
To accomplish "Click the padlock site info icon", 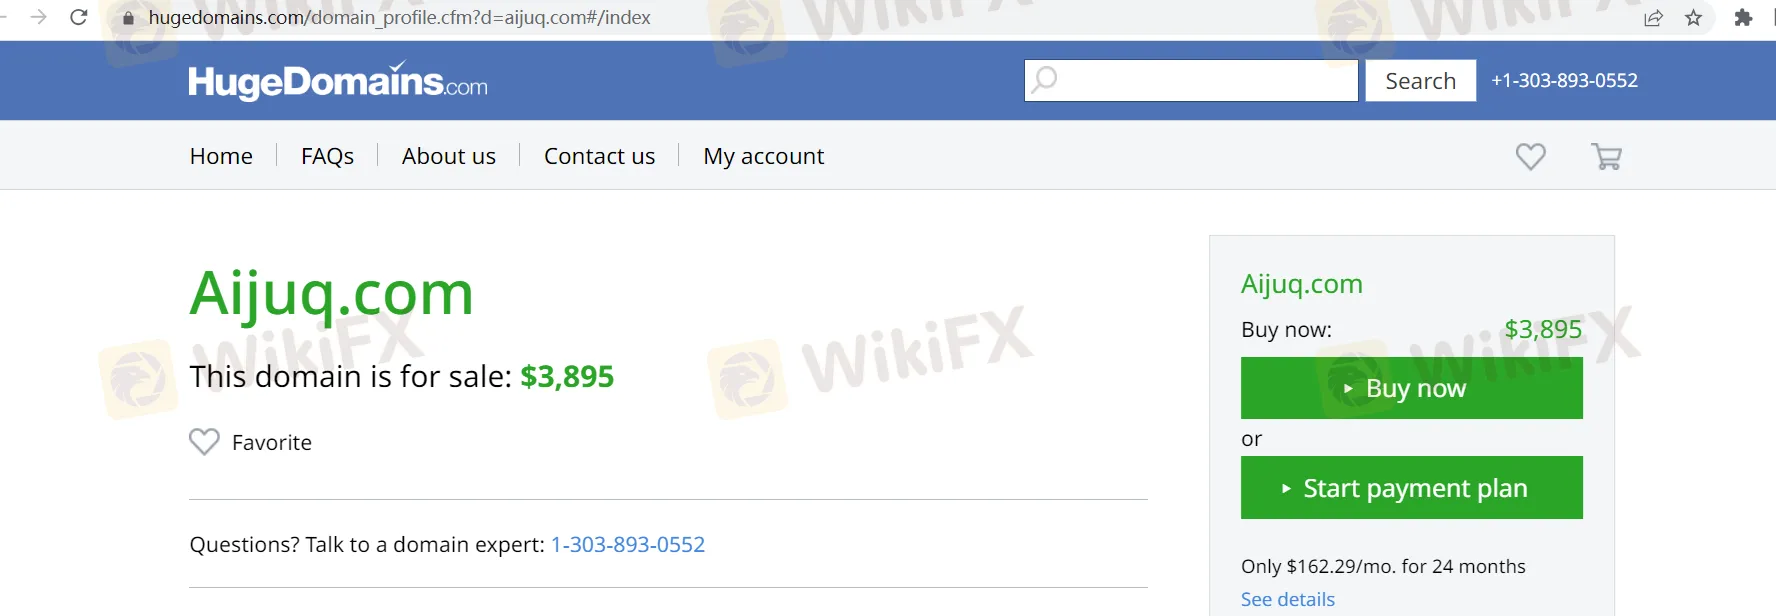I will (128, 18).
